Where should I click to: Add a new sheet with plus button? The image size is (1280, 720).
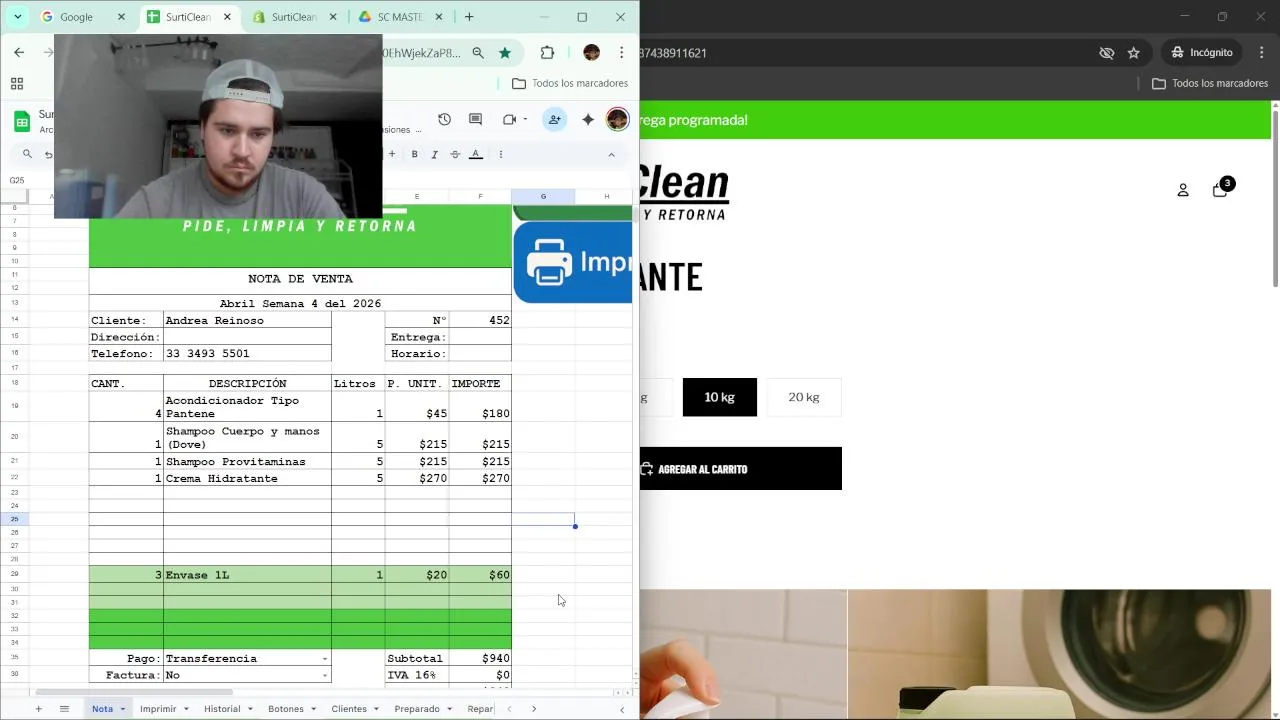coord(38,709)
